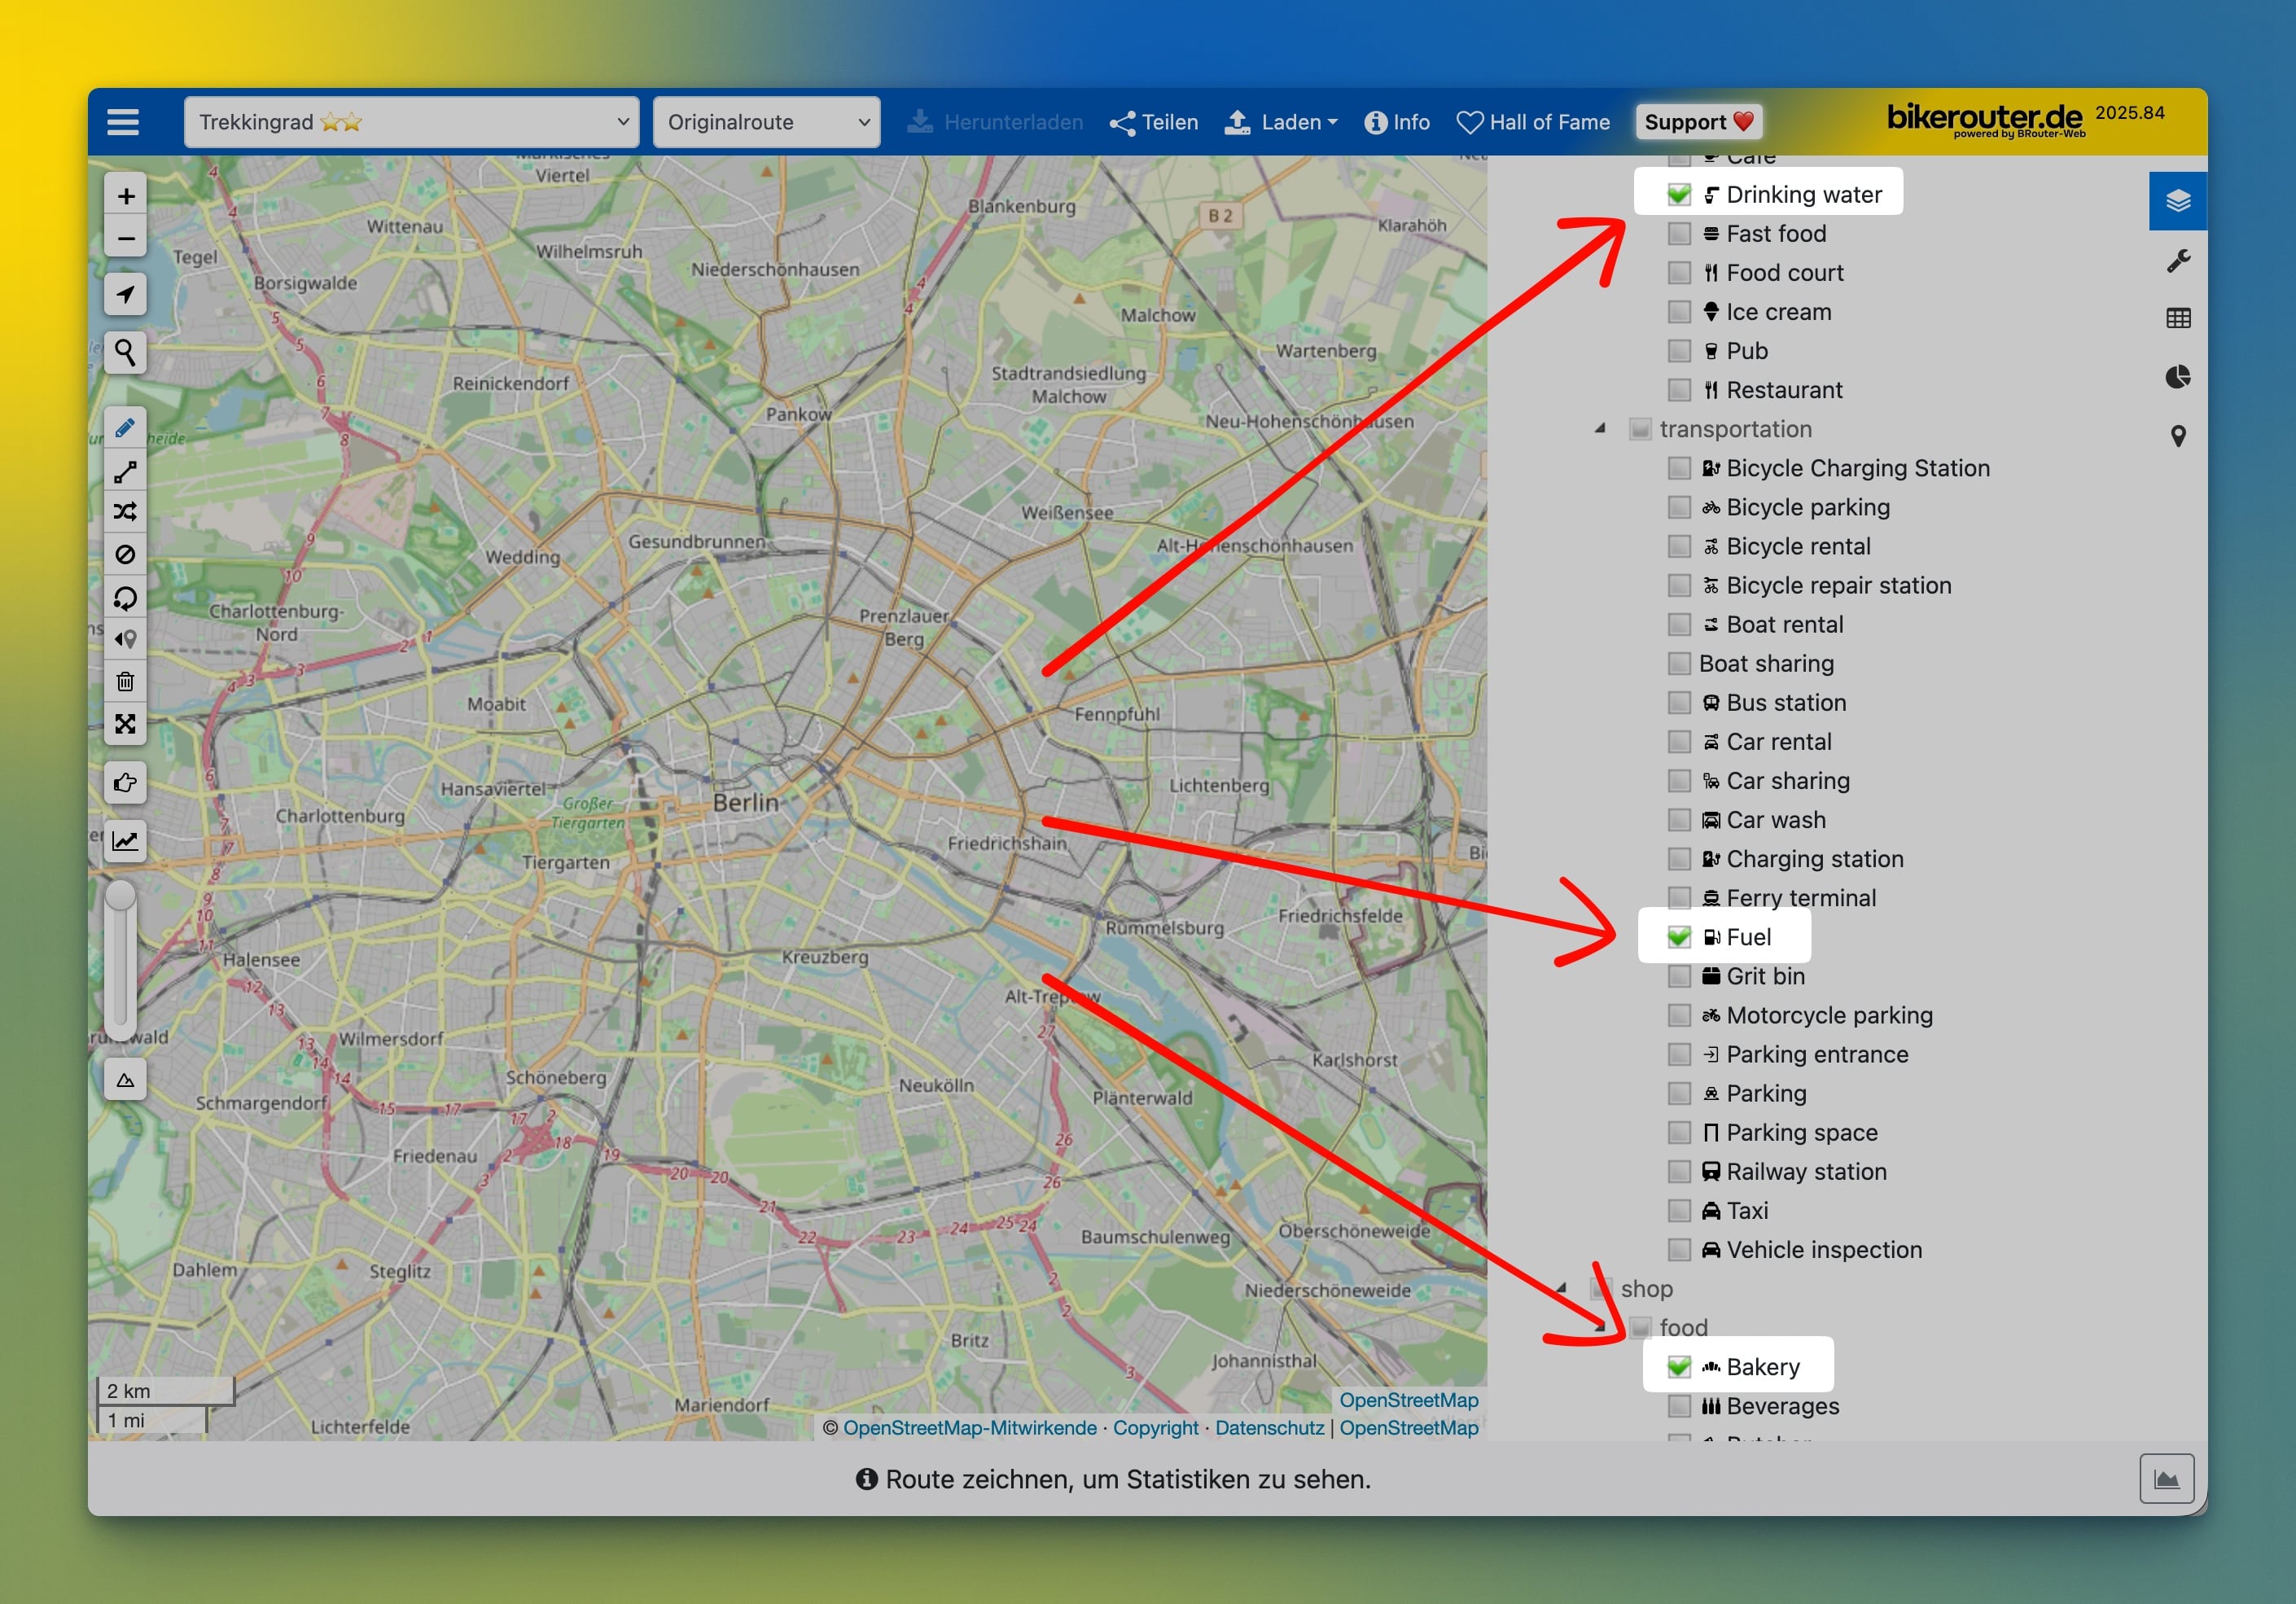
Task: Click the map opacity slider handle
Action: click(121, 896)
